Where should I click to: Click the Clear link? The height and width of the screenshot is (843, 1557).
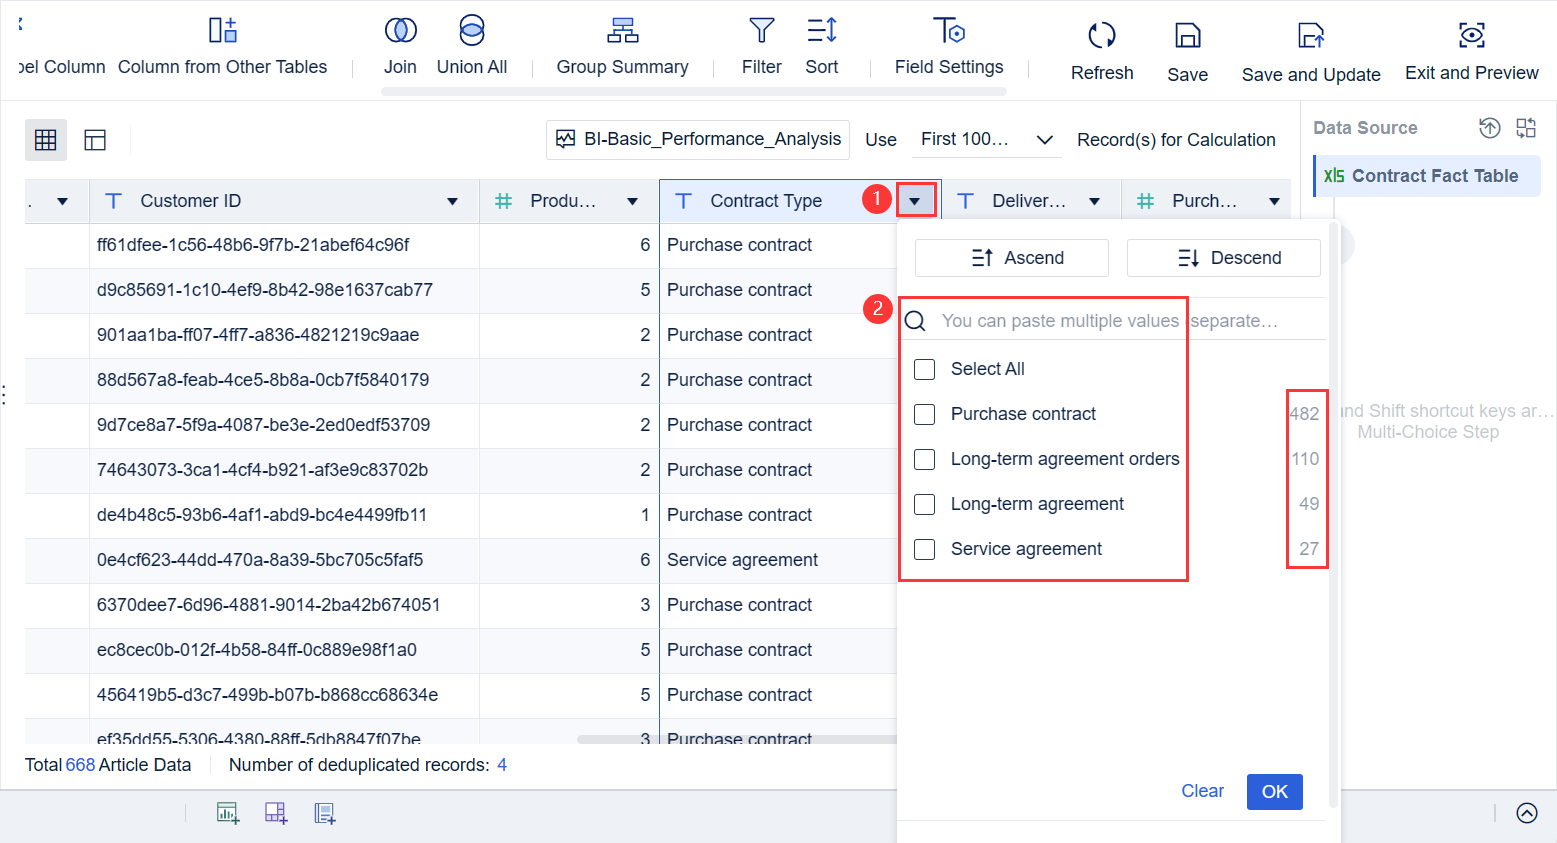1202,791
